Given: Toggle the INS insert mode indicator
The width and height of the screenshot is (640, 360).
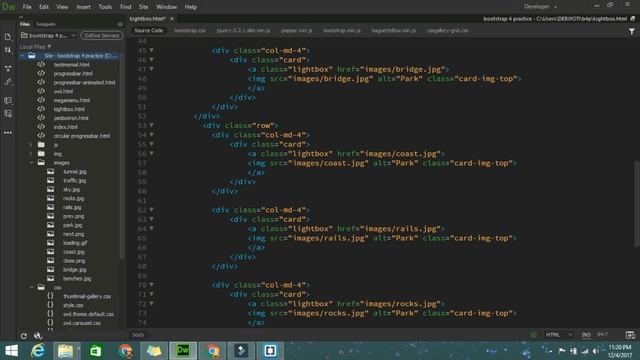Looking at the screenshot, I should [586, 335].
